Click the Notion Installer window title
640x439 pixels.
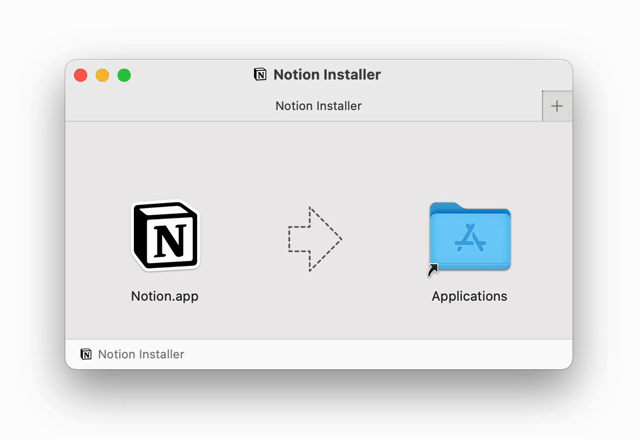click(x=327, y=75)
